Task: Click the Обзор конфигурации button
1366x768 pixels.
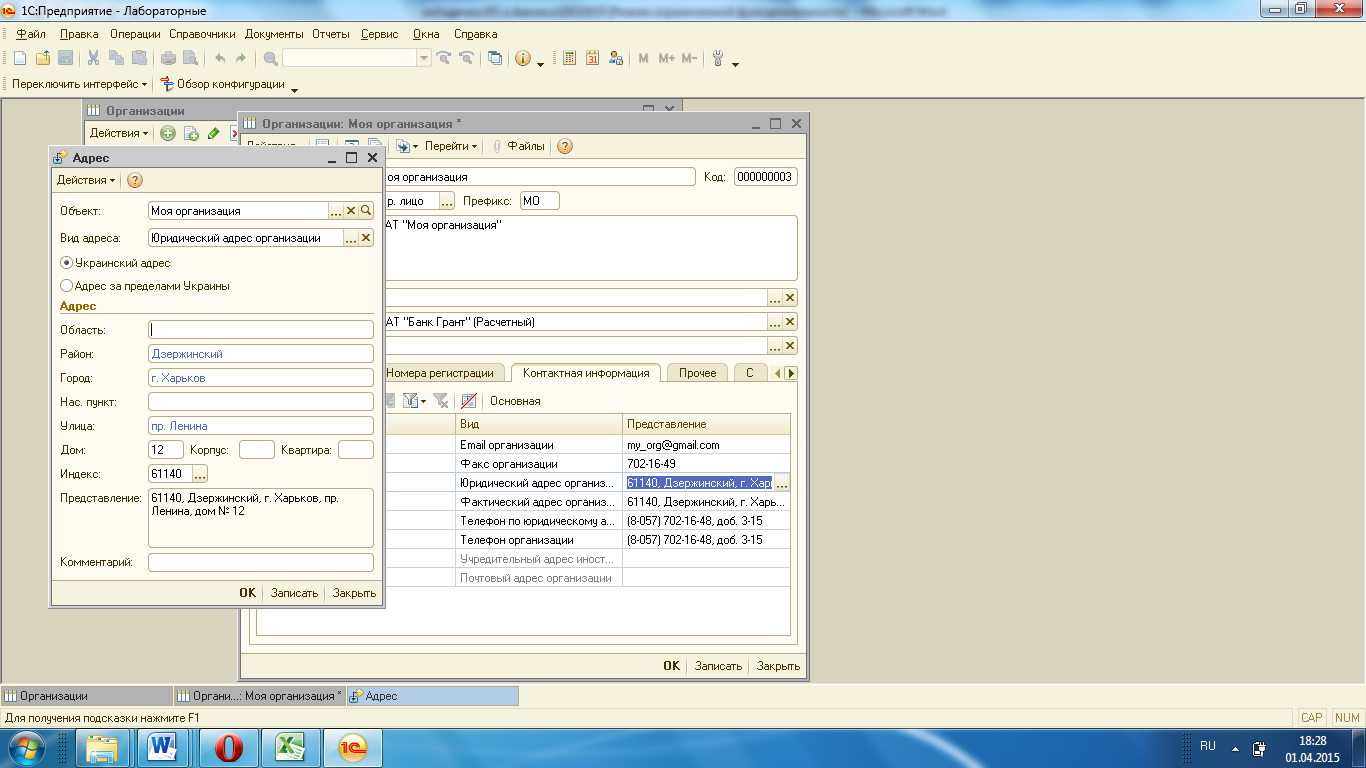Action: [223, 84]
